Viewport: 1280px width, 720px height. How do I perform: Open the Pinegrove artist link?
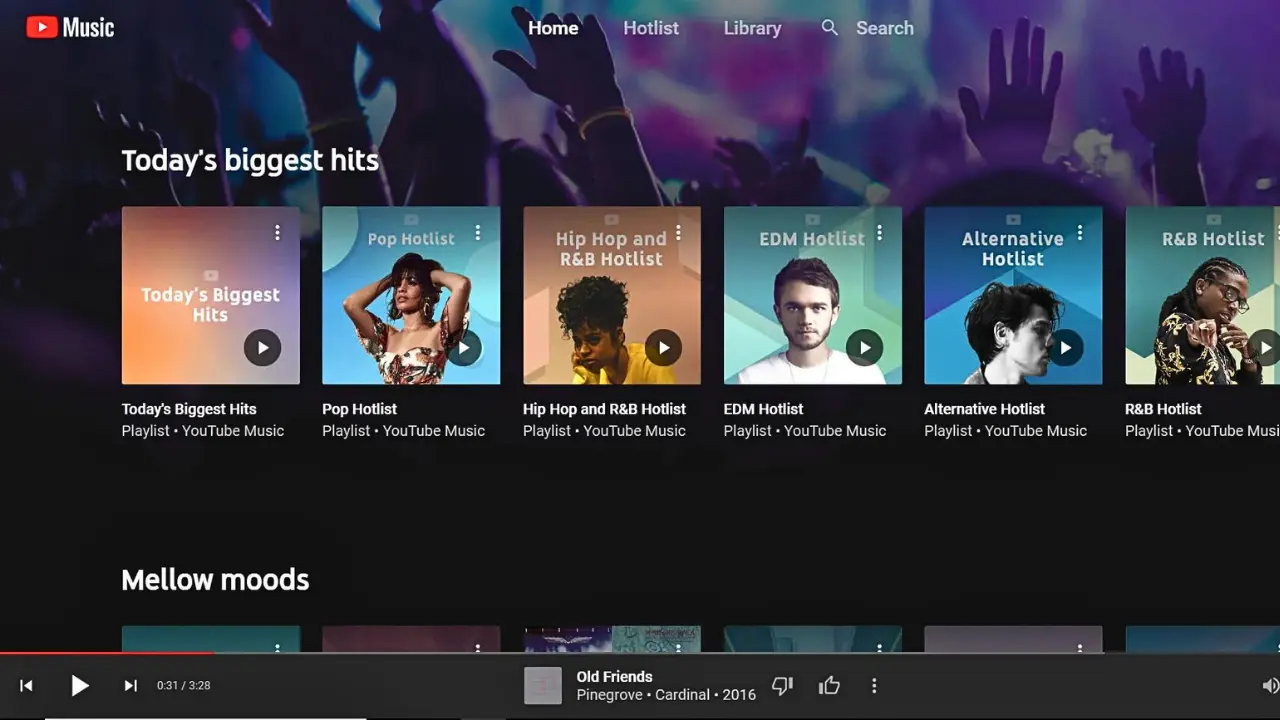610,695
